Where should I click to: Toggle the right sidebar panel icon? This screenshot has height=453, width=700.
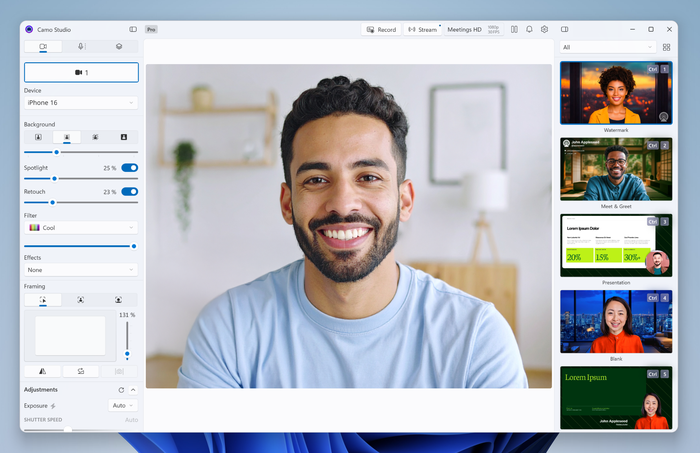coord(565,29)
